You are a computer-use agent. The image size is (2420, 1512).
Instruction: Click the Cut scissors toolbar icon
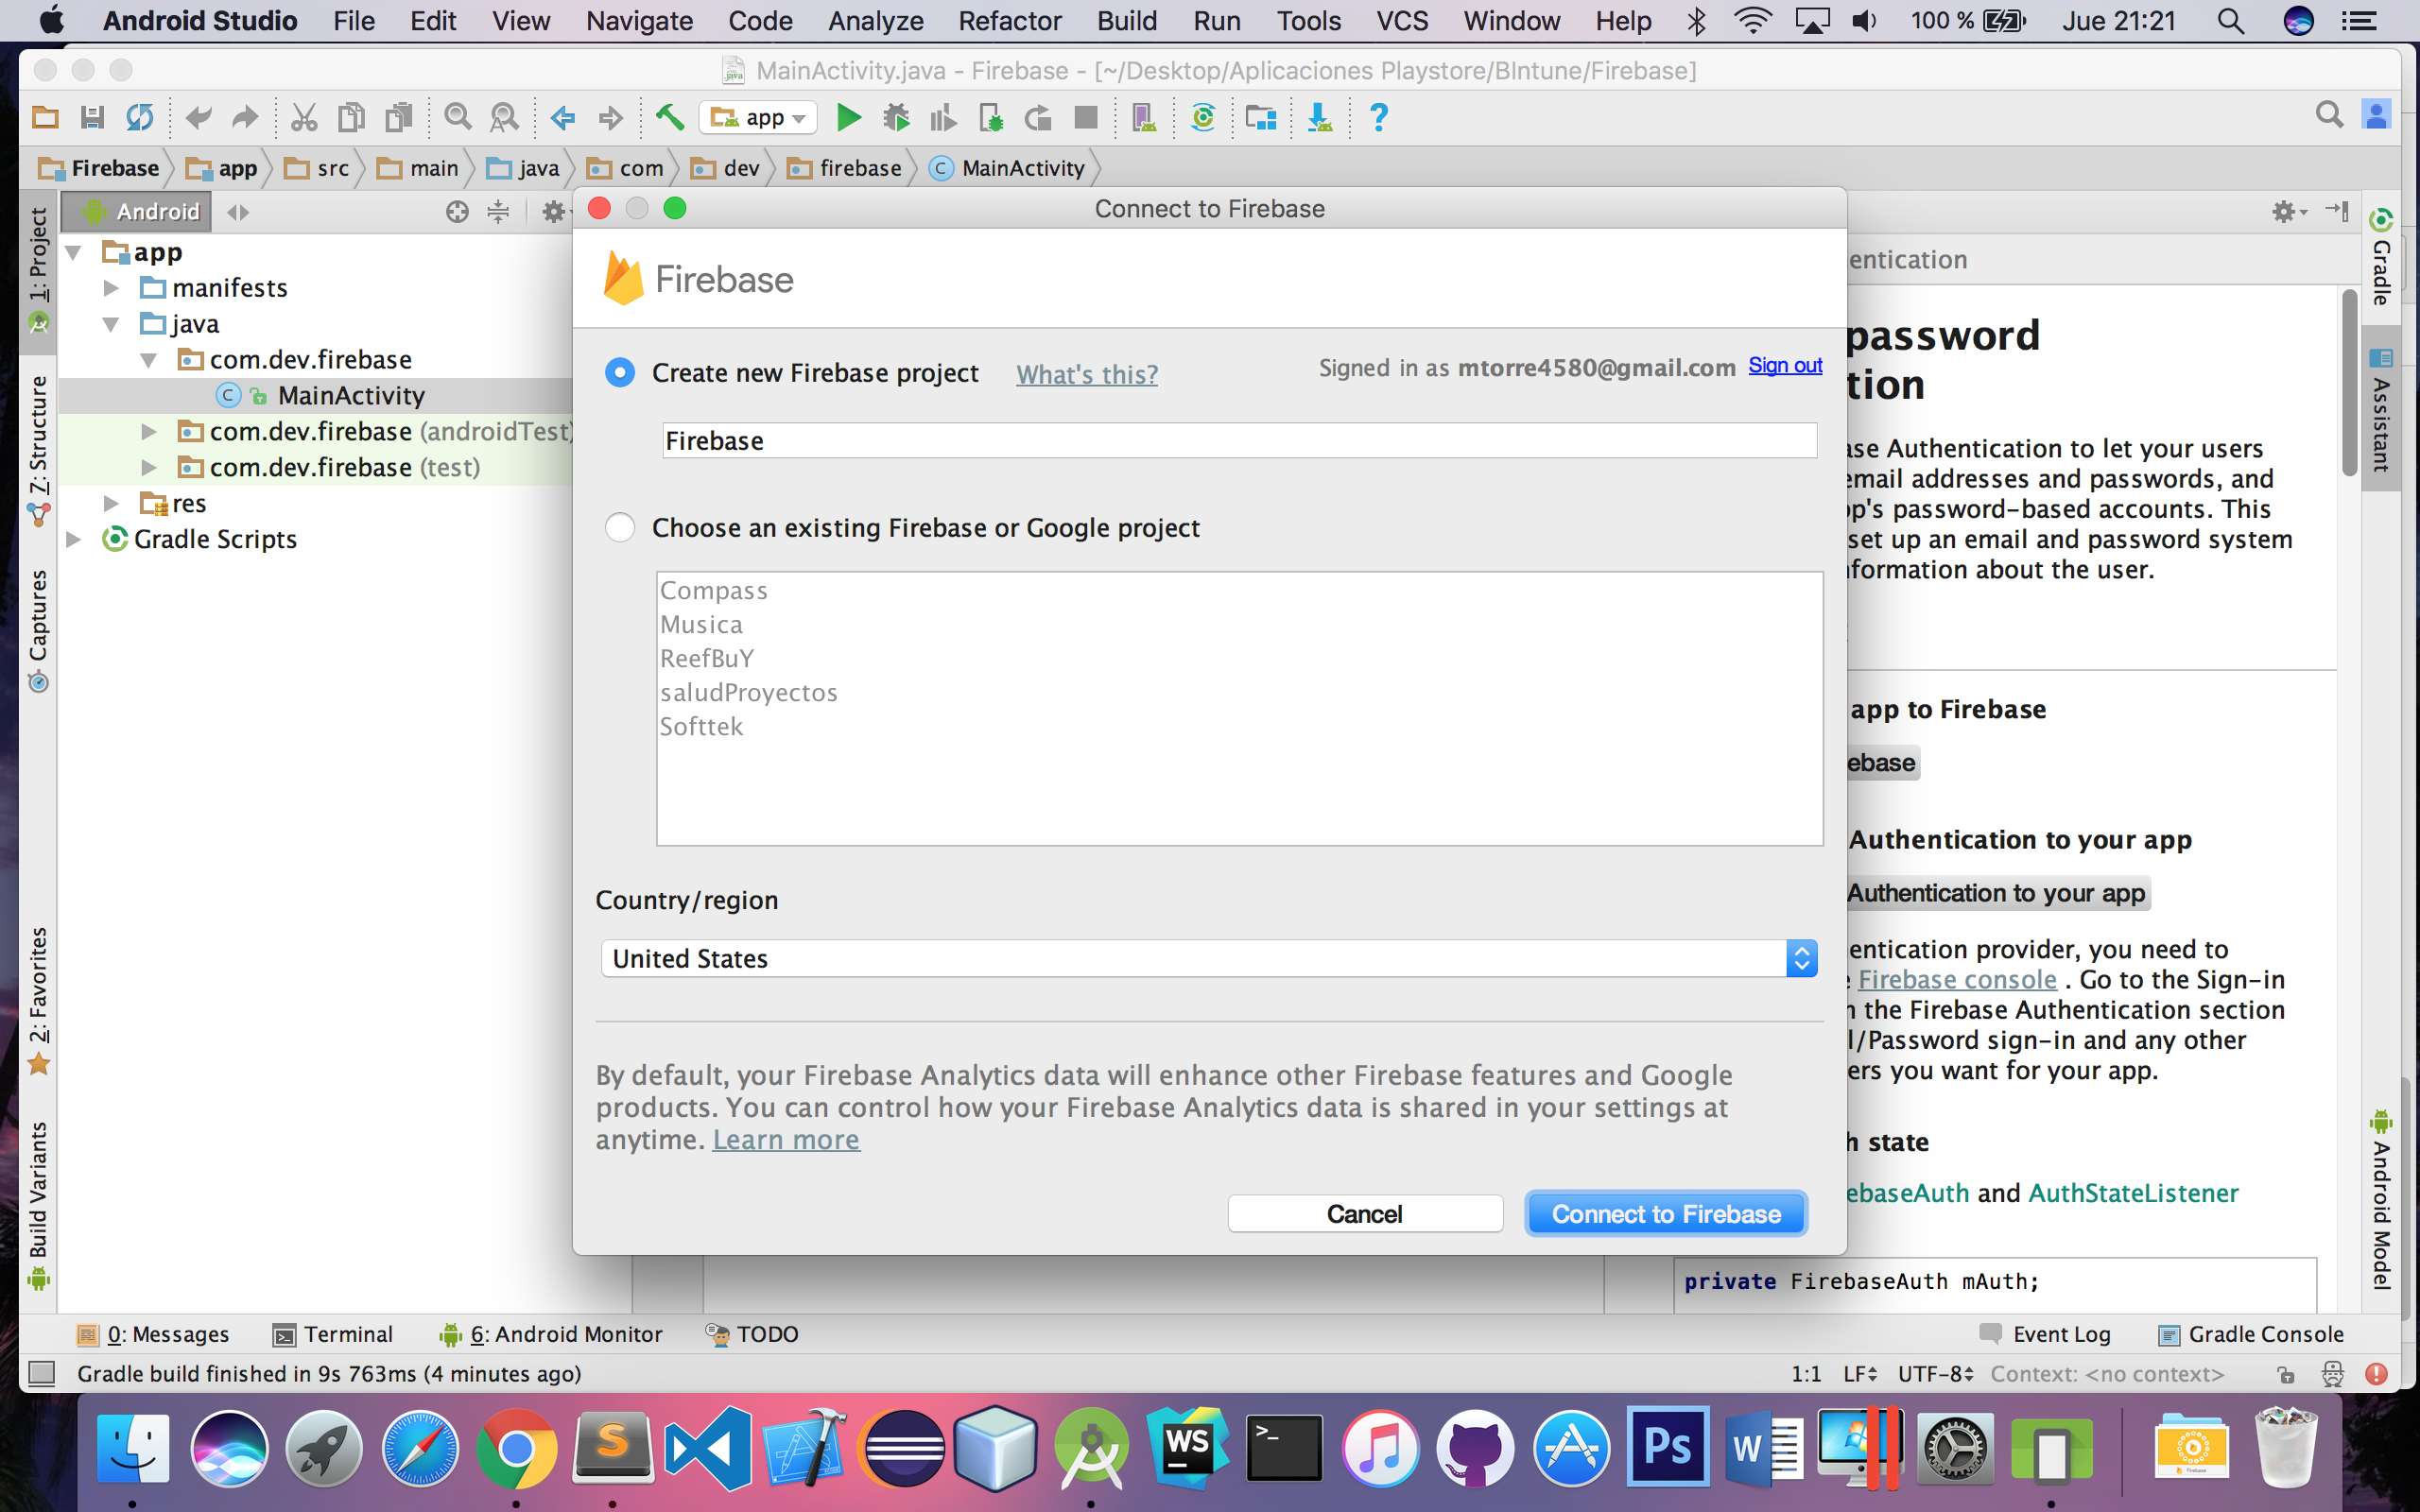coord(303,118)
